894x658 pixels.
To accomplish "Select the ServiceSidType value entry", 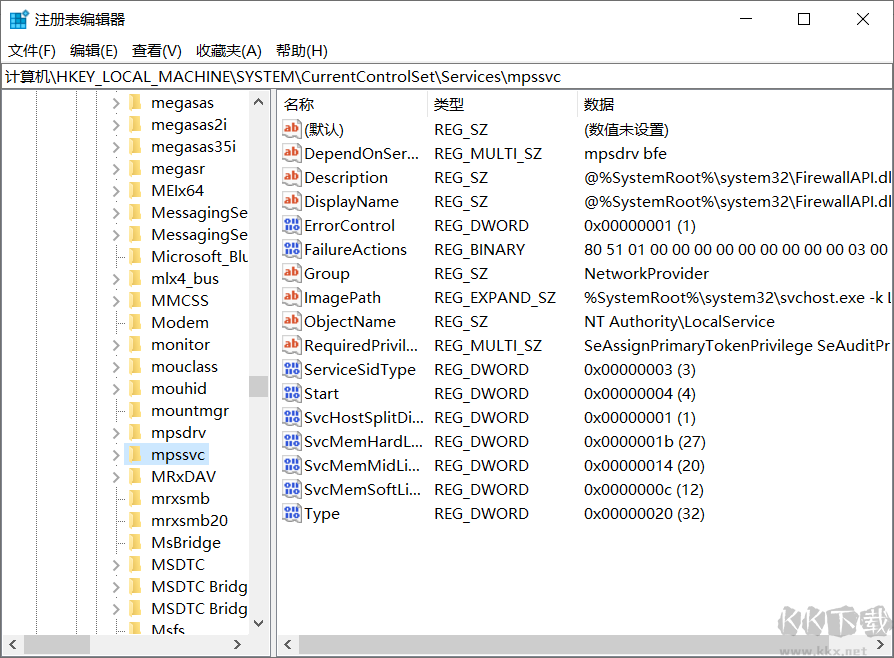I will pos(360,370).
